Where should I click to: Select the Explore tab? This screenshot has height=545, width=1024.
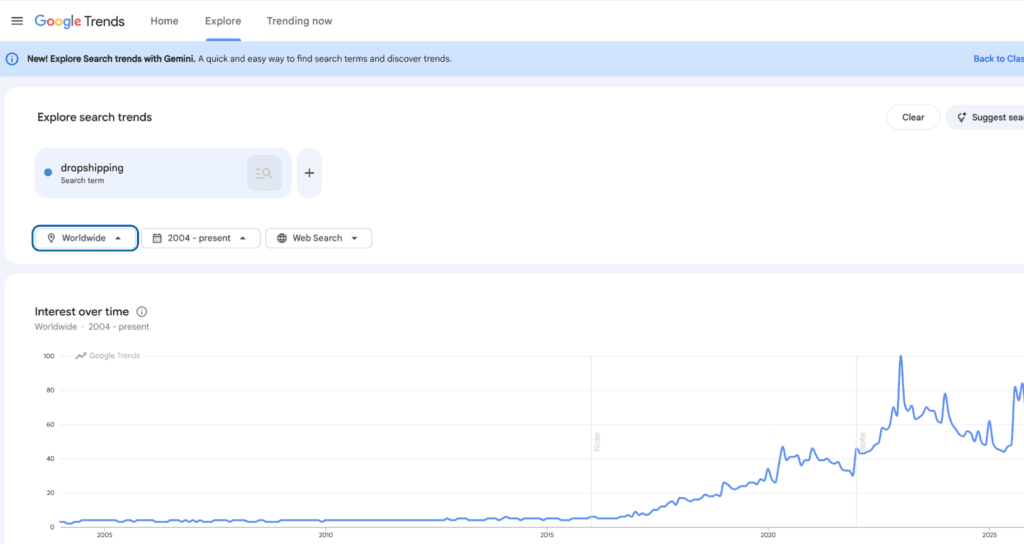pyautogui.click(x=223, y=21)
